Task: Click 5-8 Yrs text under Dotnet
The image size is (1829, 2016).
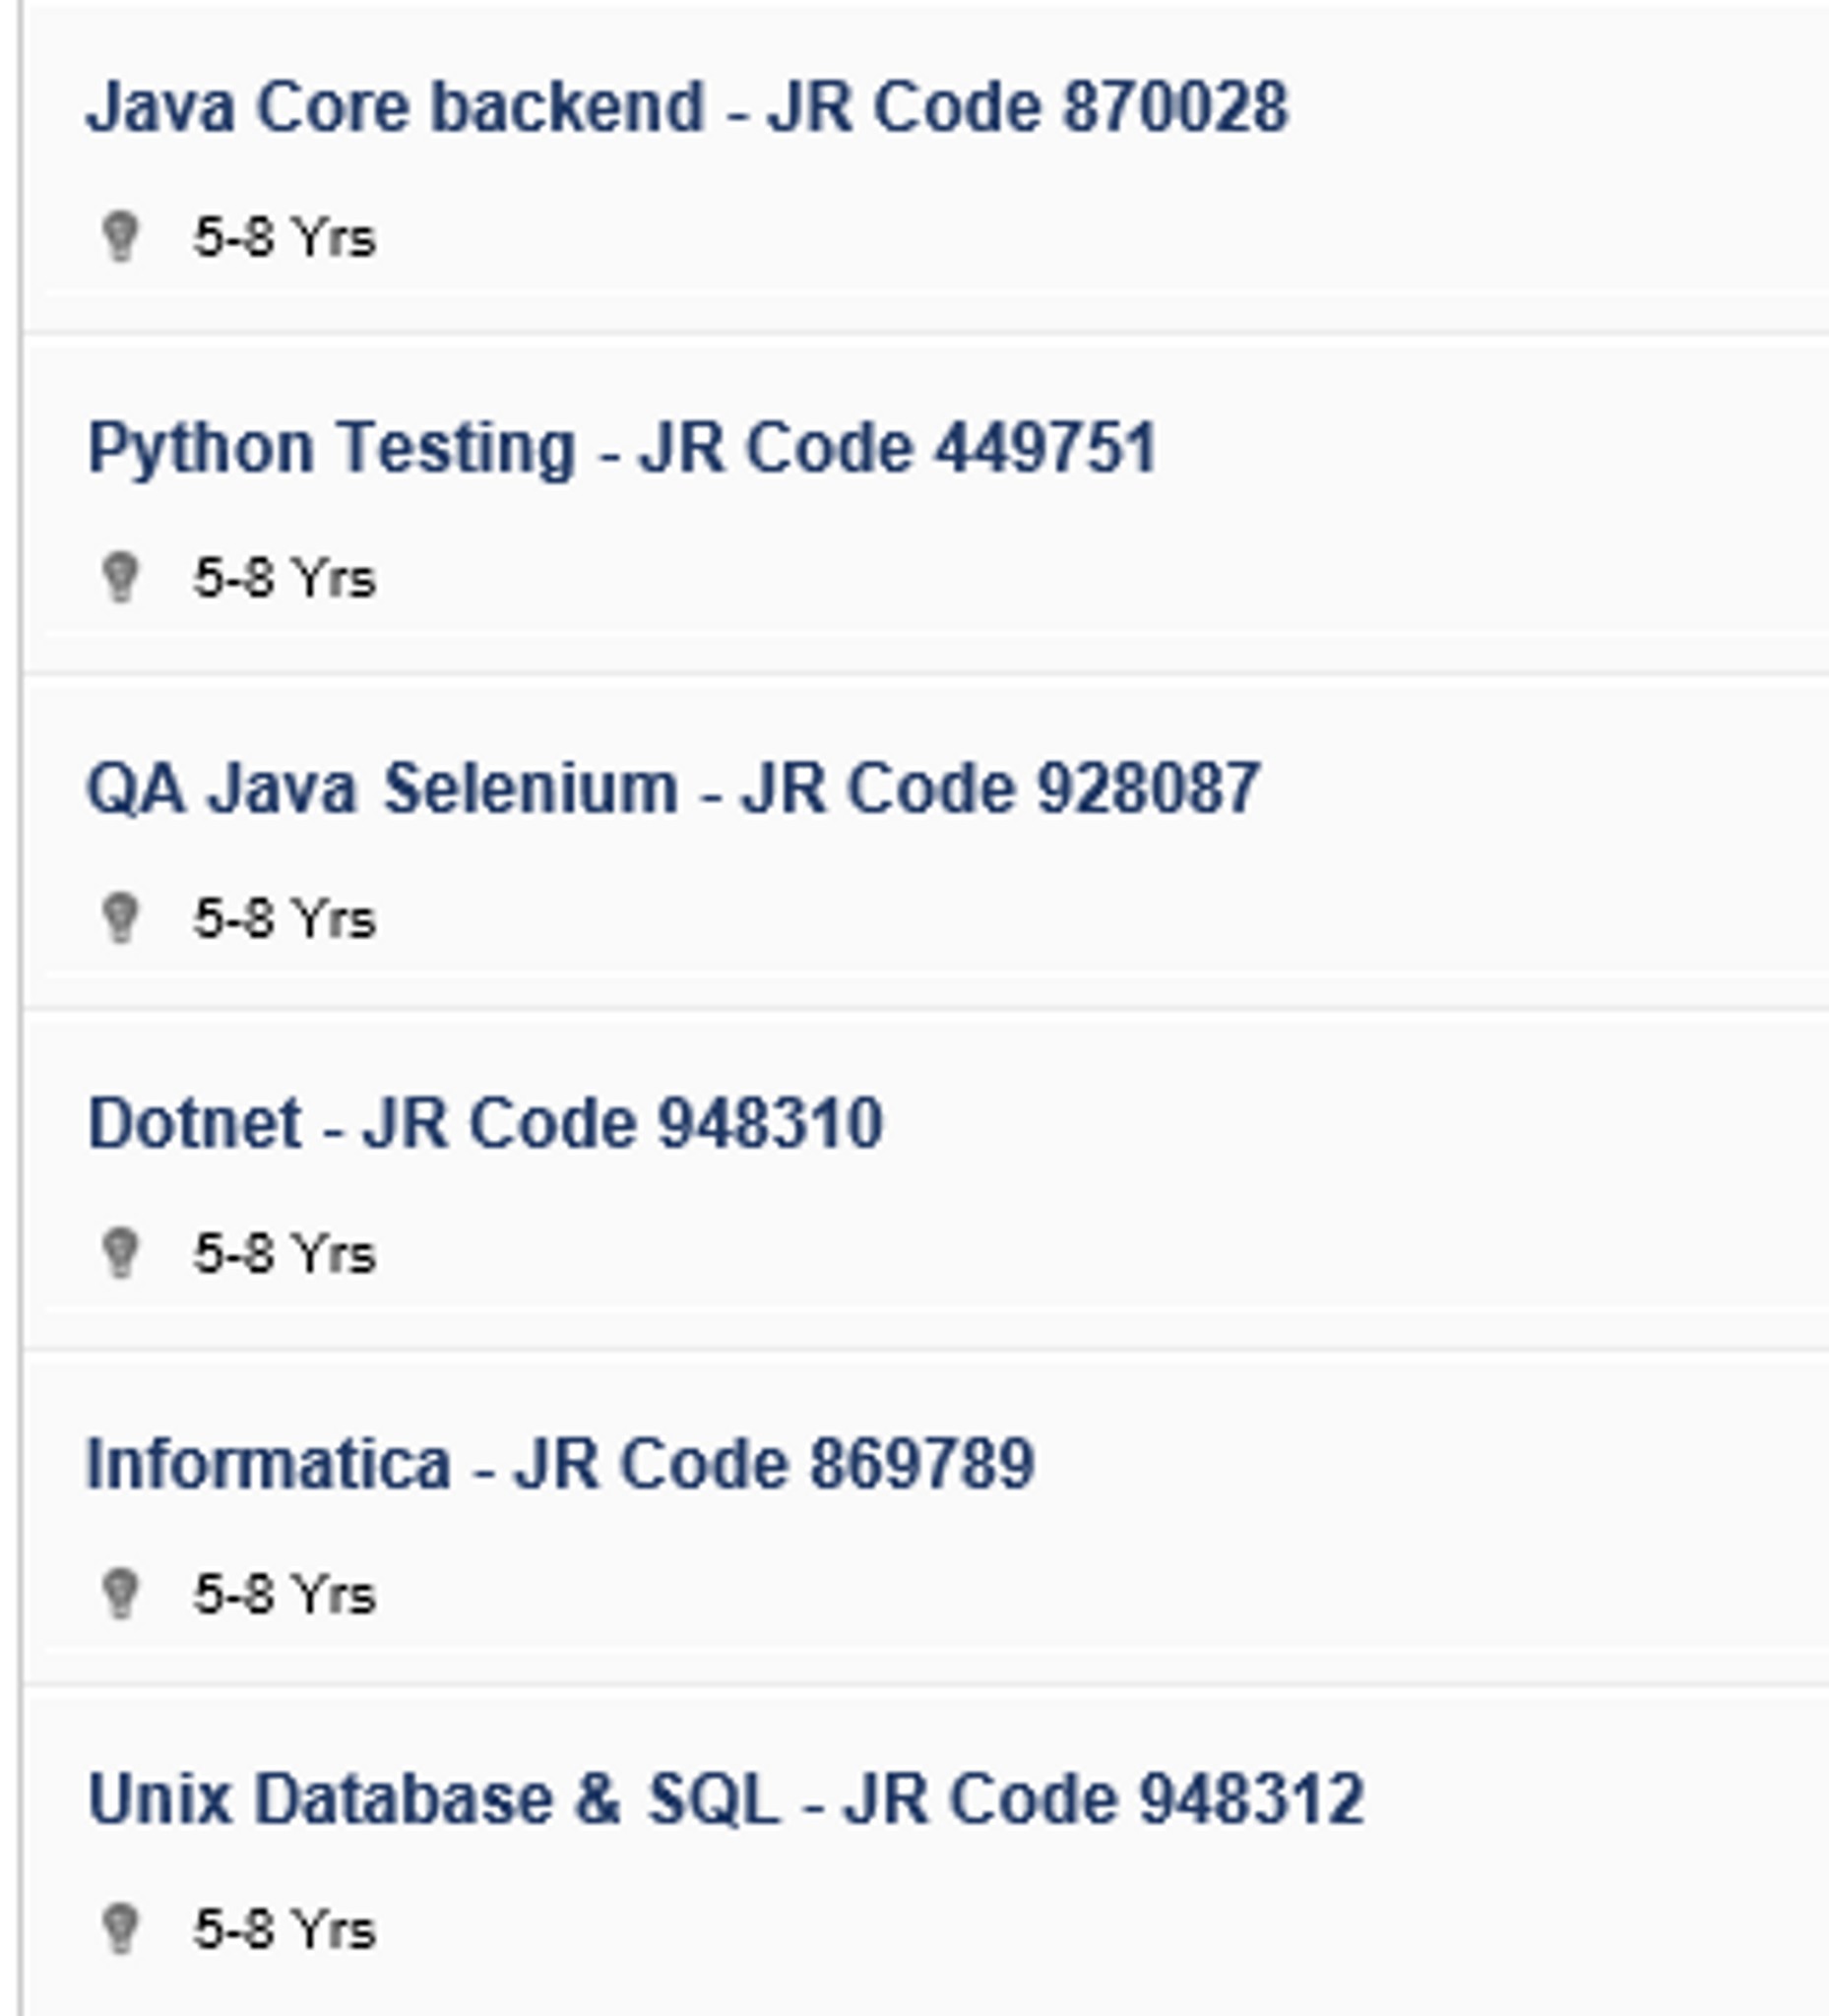Action: pos(285,1253)
